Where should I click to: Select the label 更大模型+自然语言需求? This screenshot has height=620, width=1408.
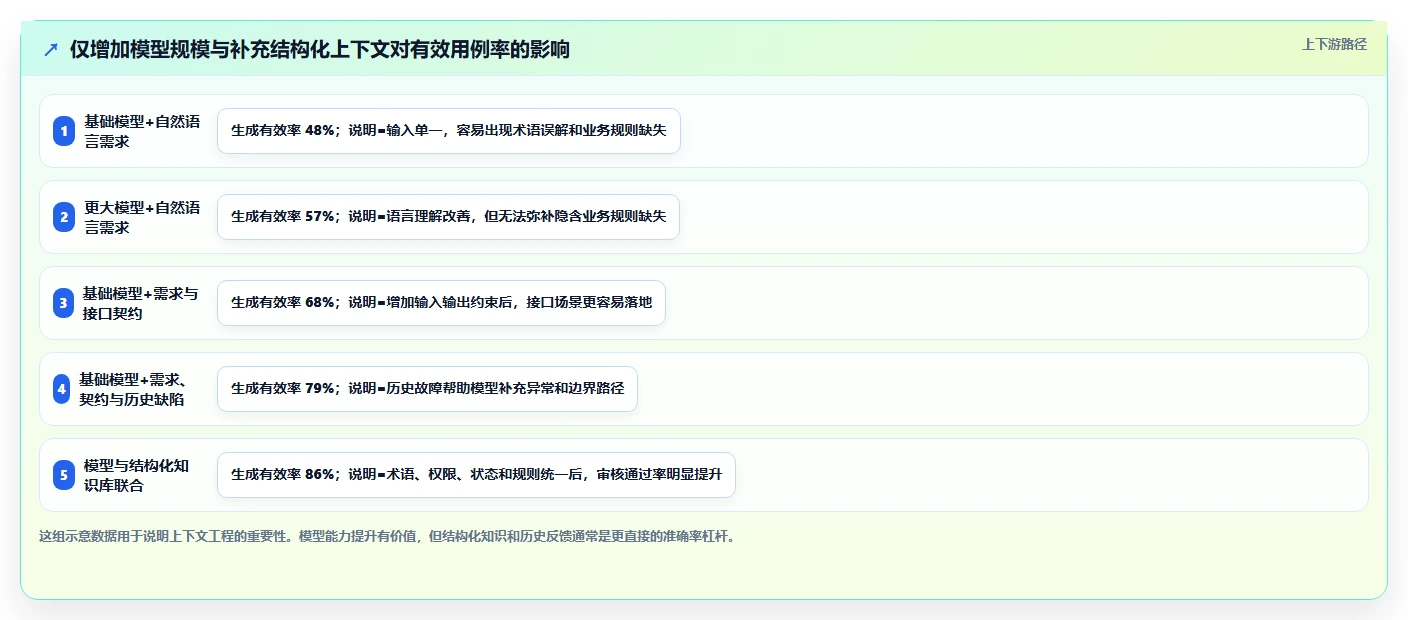[x=142, y=217]
